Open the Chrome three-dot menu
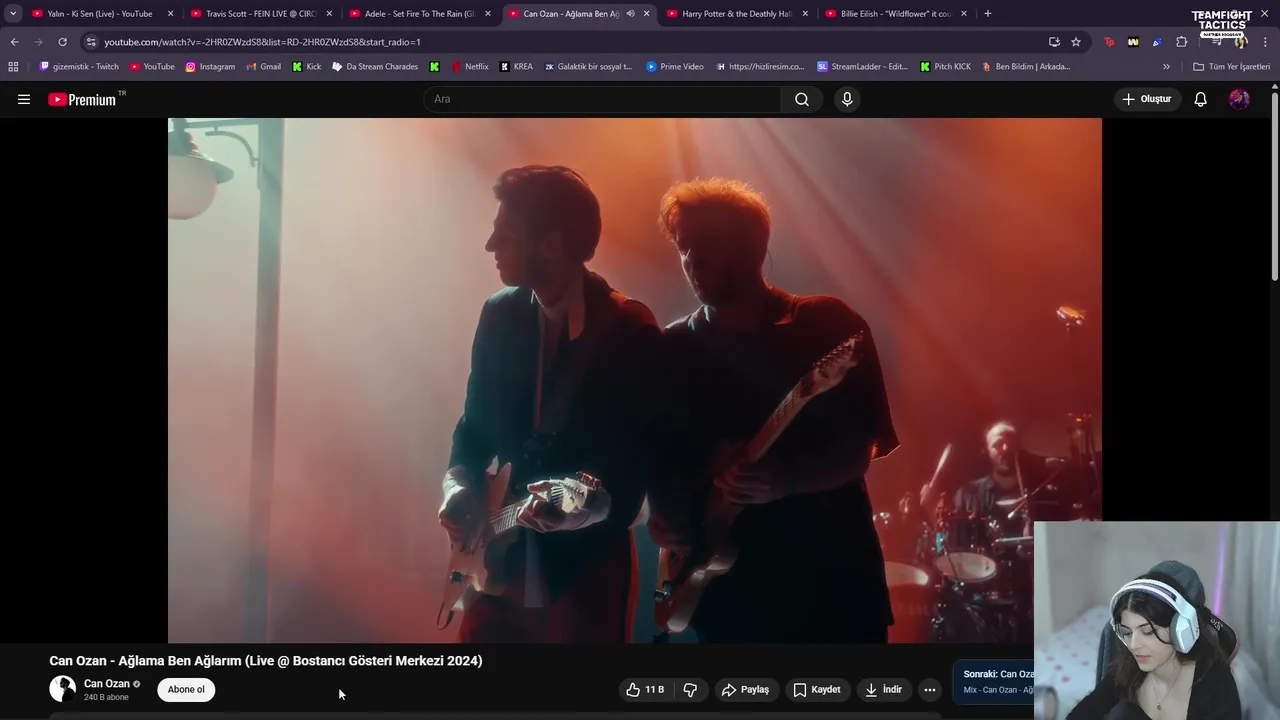Viewport: 1280px width, 720px height. click(1266, 42)
